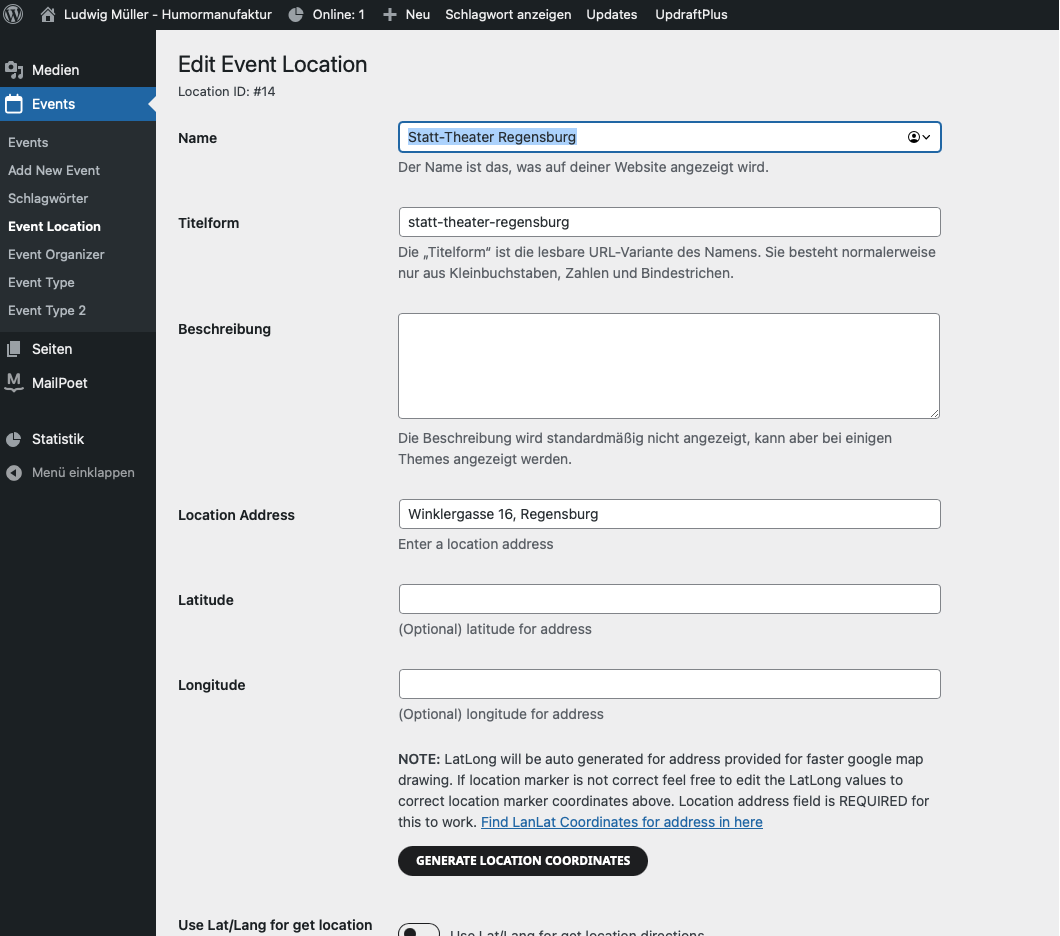Viewport: 1060px width, 936px height.
Task: Open Schlagwörter submenu item
Action: (48, 198)
